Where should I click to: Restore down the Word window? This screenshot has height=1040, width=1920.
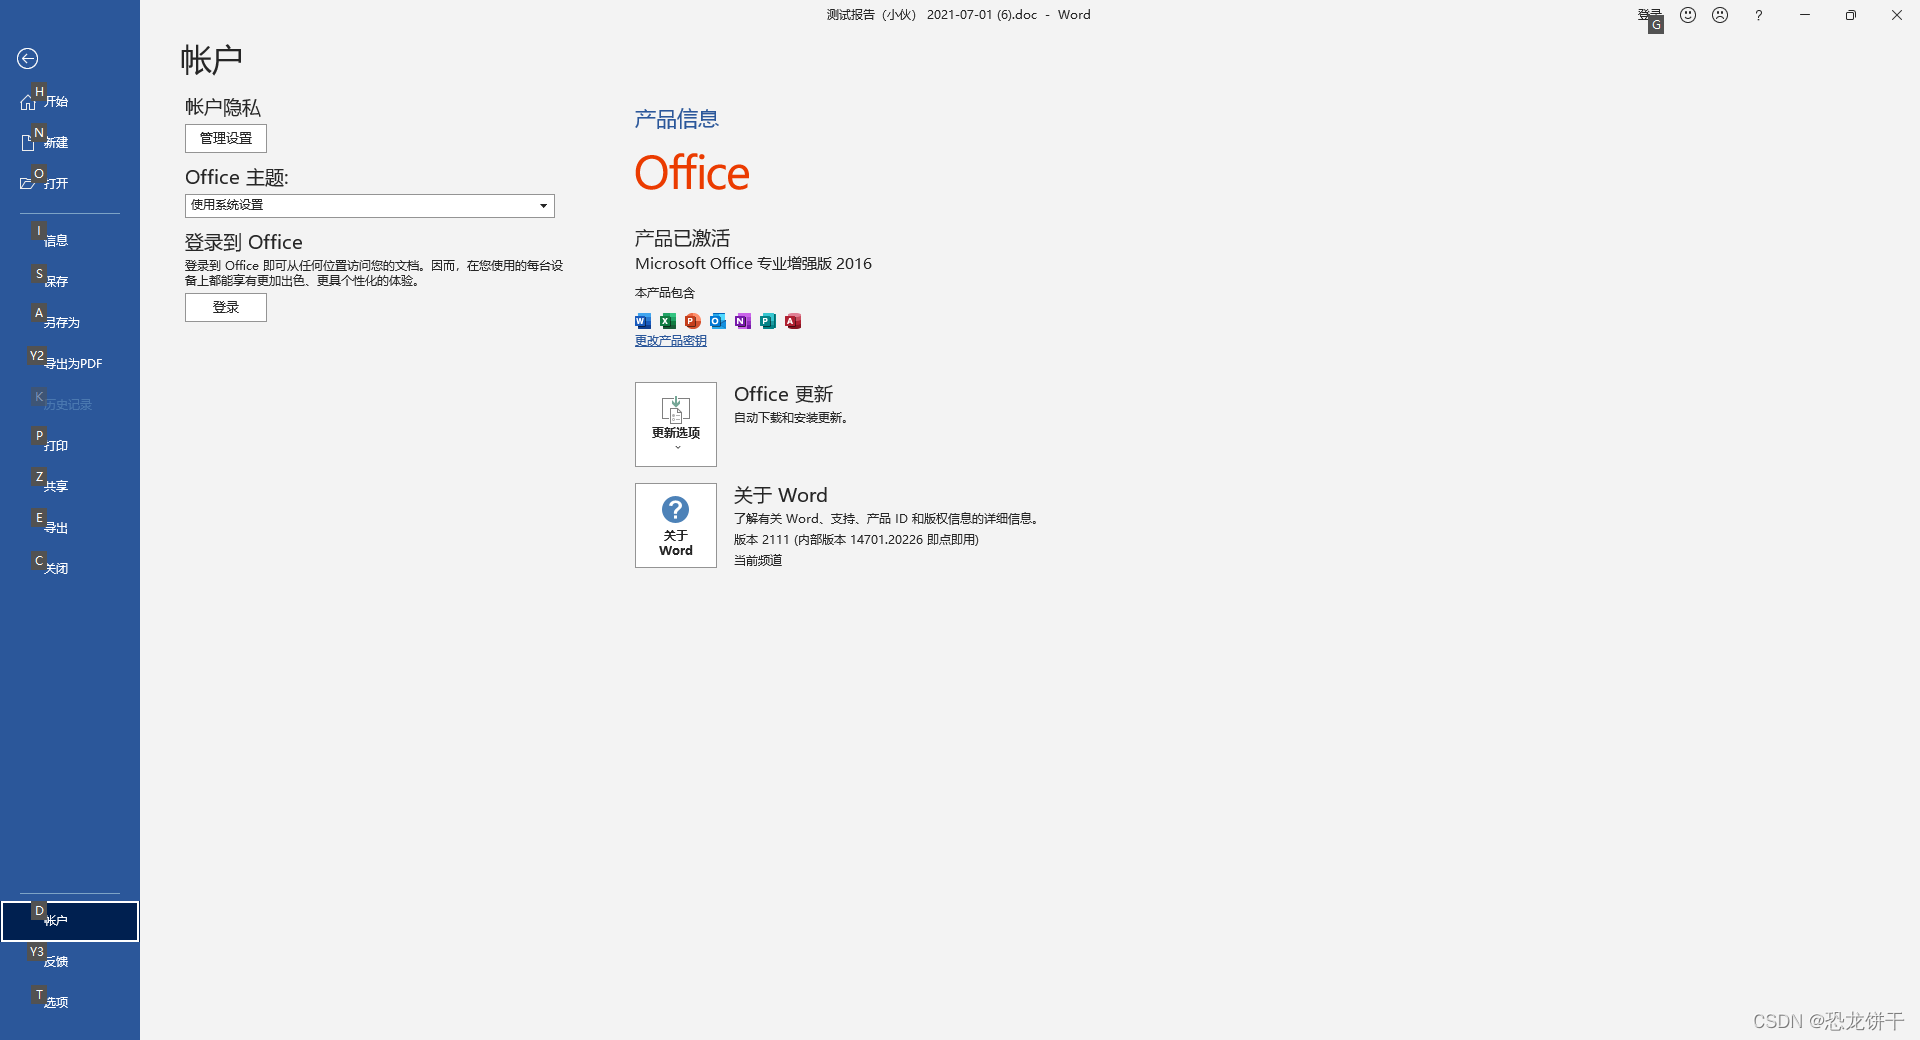(1851, 15)
